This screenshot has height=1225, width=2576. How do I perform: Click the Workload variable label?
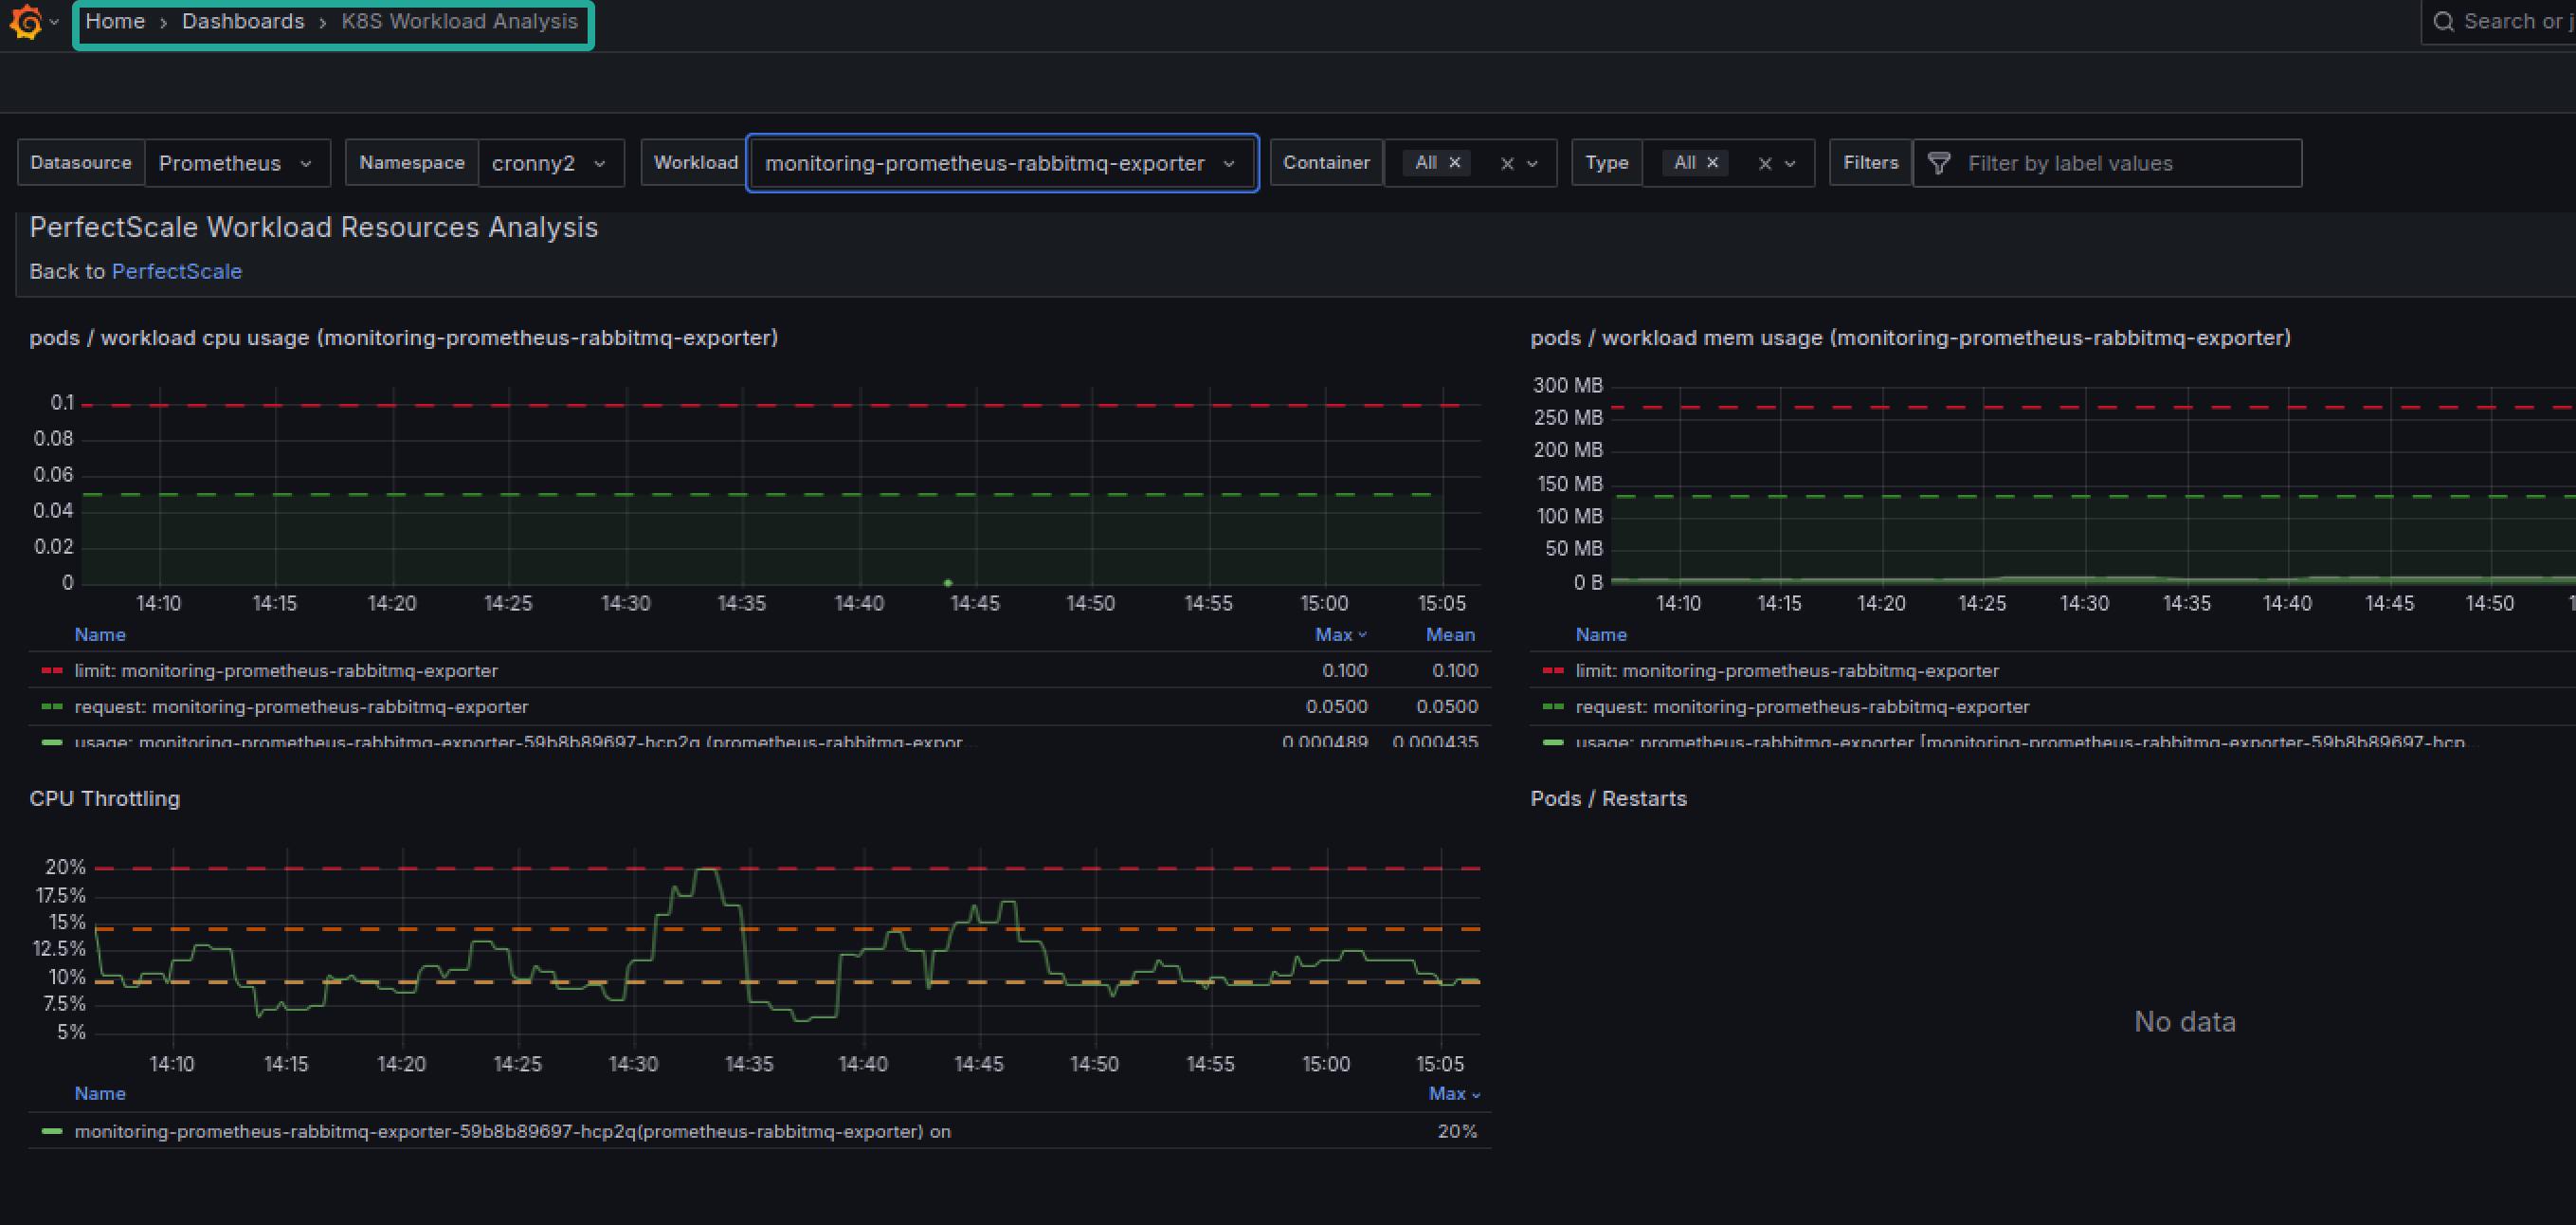click(x=695, y=163)
